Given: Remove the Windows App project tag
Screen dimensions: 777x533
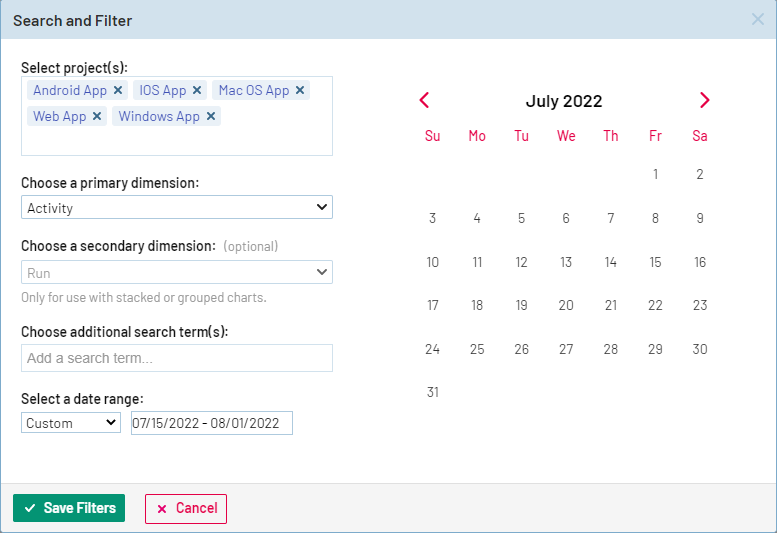Looking at the screenshot, I should (x=211, y=116).
